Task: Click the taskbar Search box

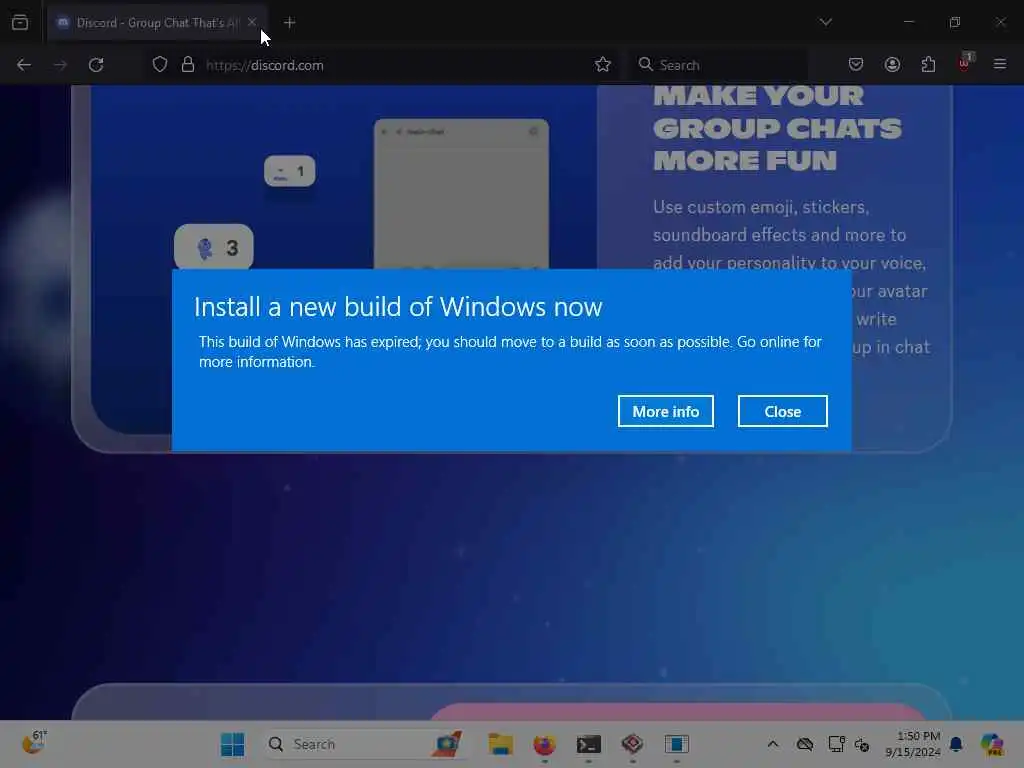Action: [x=366, y=744]
